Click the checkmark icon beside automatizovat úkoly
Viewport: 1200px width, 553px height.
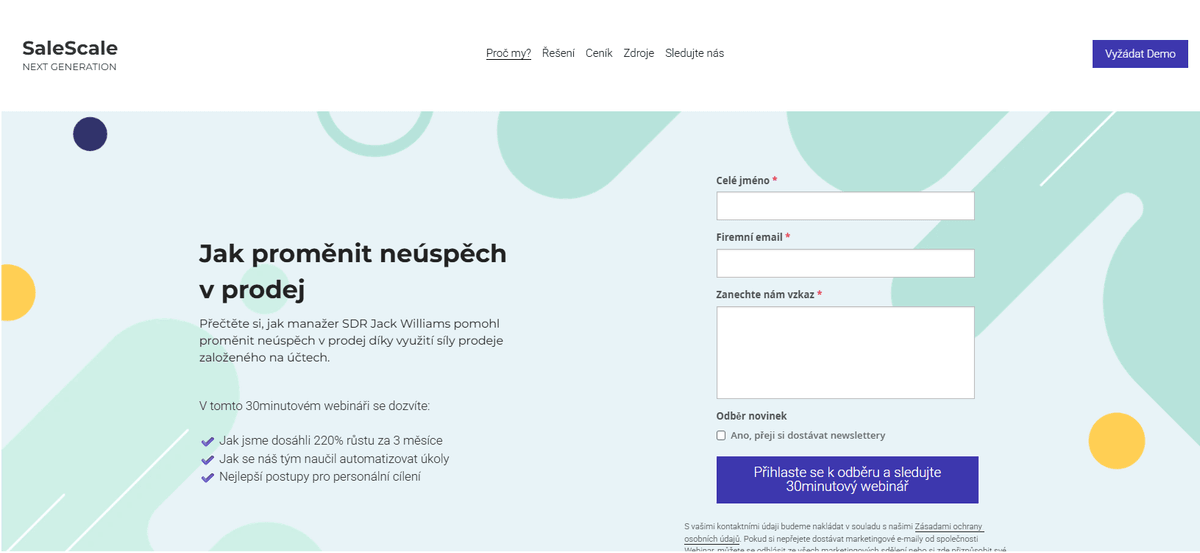tap(208, 459)
